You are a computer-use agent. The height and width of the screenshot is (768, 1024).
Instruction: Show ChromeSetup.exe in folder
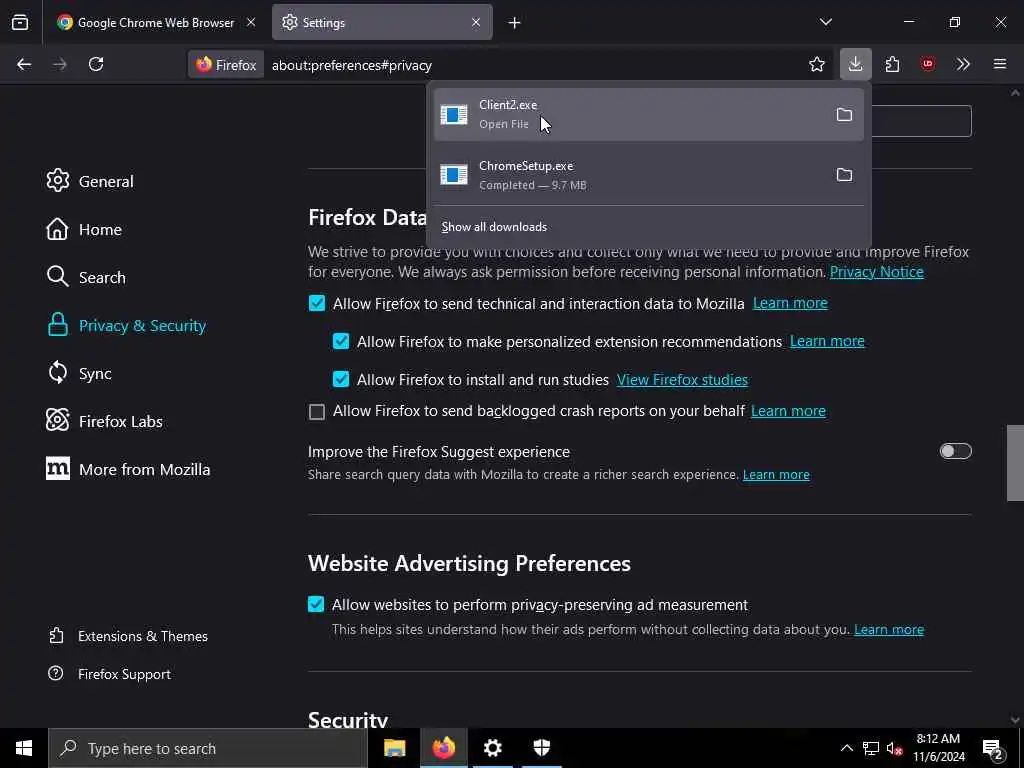tap(844, 175)
